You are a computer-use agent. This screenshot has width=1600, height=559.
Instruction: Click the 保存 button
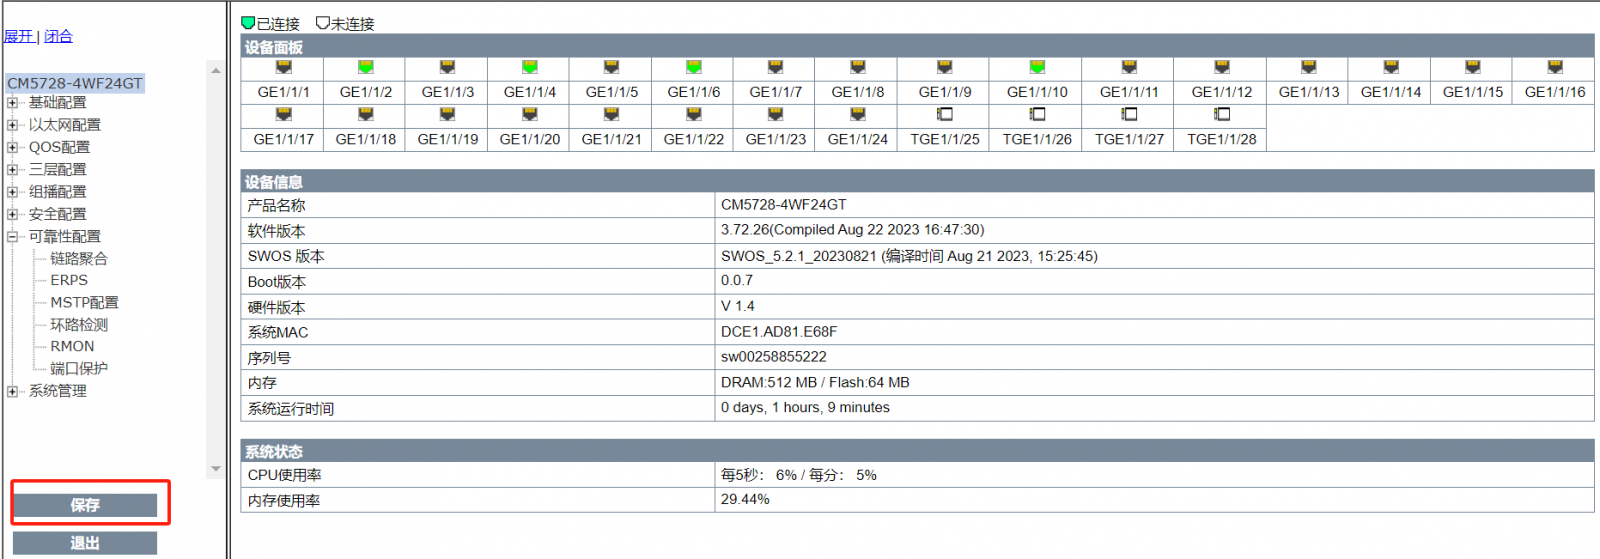85,505
